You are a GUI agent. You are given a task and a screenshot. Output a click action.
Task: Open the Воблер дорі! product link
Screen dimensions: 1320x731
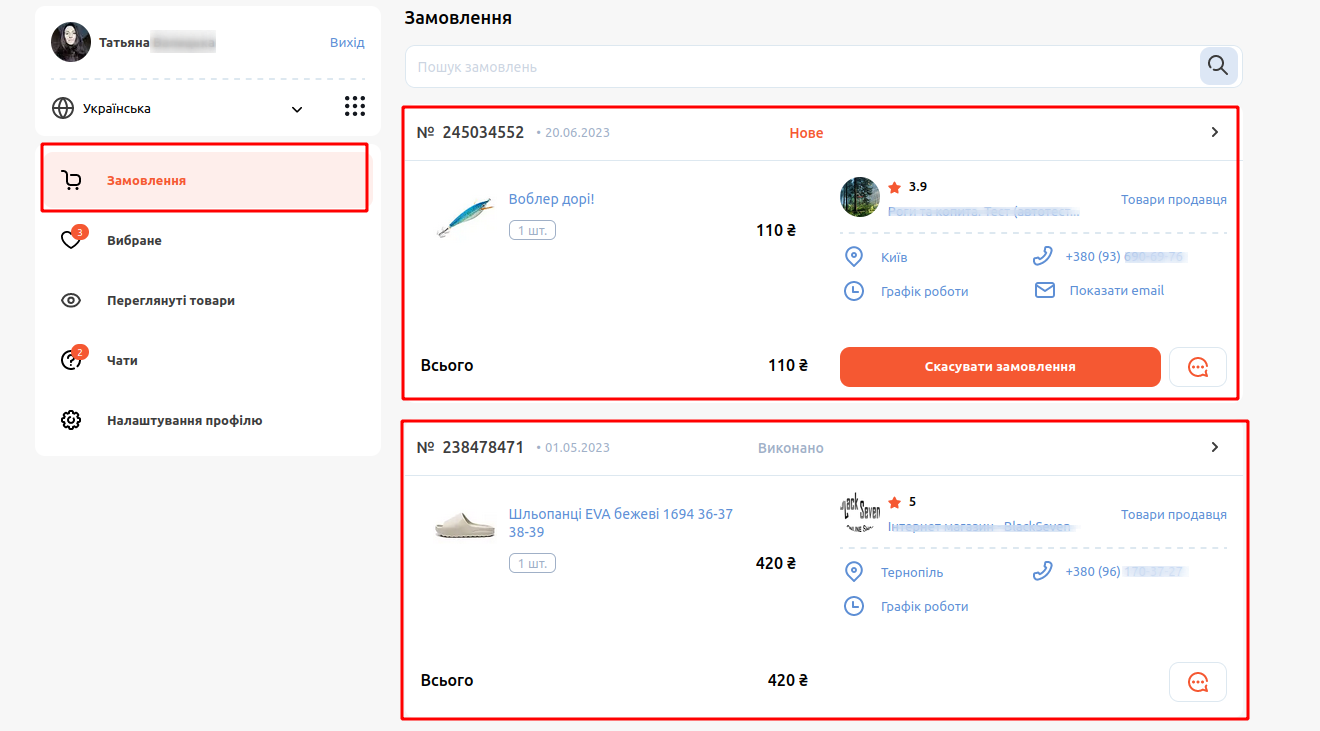click(x=552, y=199)
